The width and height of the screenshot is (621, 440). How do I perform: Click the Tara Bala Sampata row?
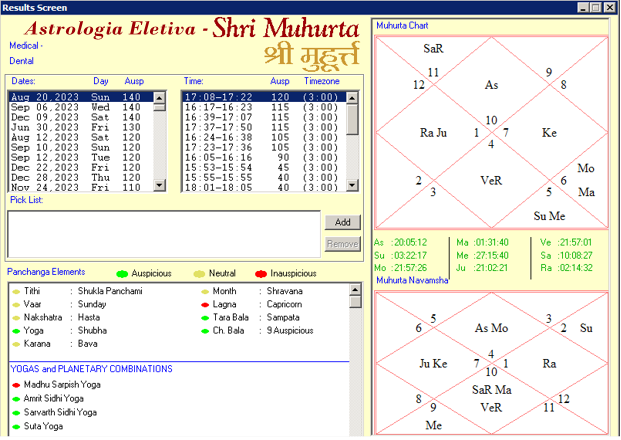tap(250, 317)
